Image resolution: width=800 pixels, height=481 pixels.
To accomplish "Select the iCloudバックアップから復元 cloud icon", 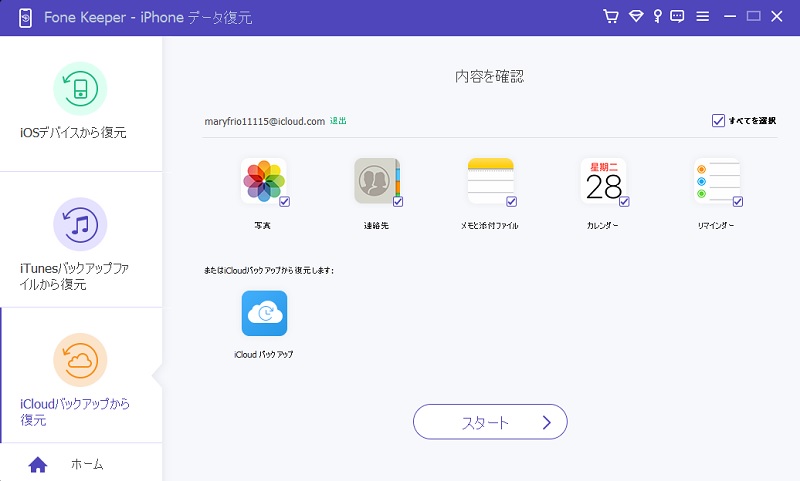I will tap(80, 360).
